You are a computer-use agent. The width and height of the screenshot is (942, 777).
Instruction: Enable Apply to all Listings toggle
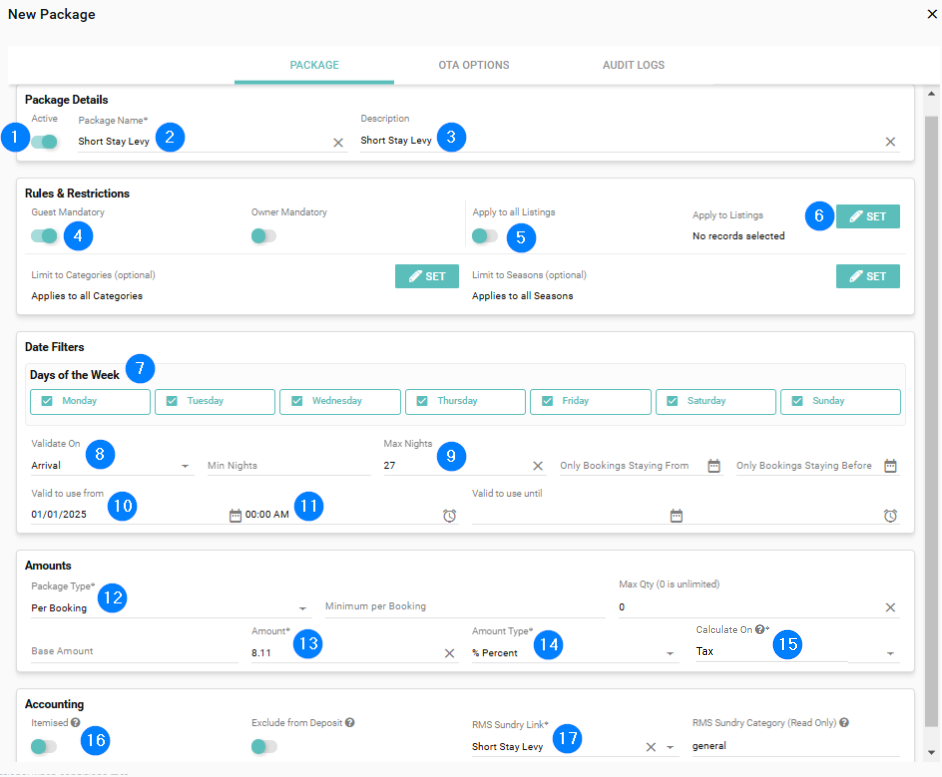[485, 236]
